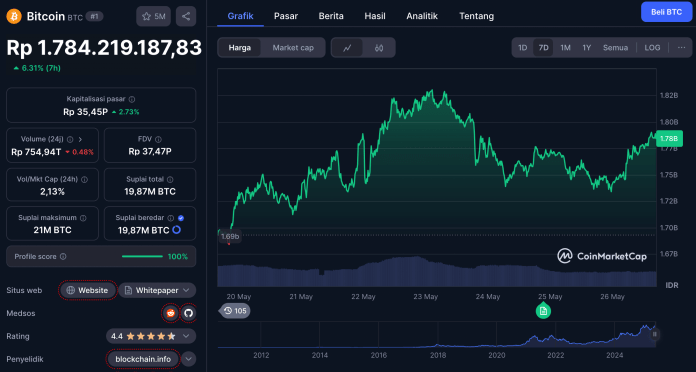
Task: Open the Pasar tab
Action: (286, 16)
